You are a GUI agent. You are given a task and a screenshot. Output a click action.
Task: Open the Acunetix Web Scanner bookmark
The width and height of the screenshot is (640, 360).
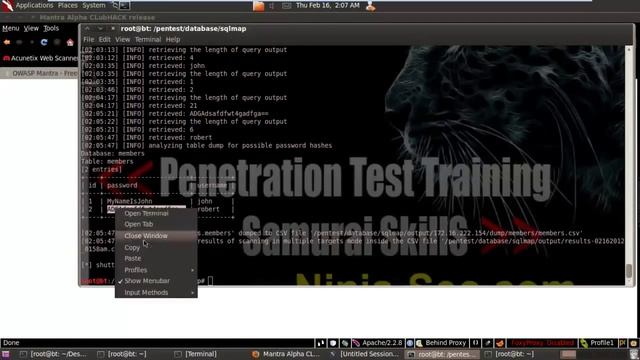[x=40, y=58]
